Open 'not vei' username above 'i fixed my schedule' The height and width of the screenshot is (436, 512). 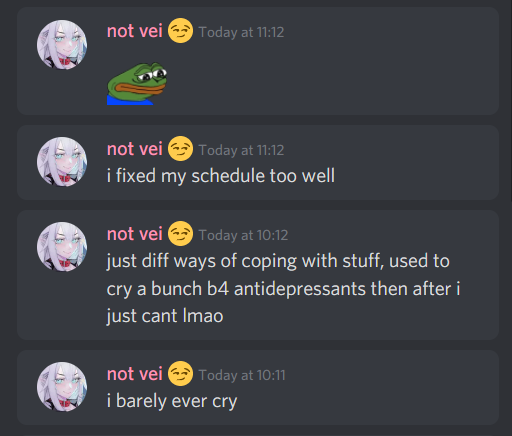click(135, 149)
